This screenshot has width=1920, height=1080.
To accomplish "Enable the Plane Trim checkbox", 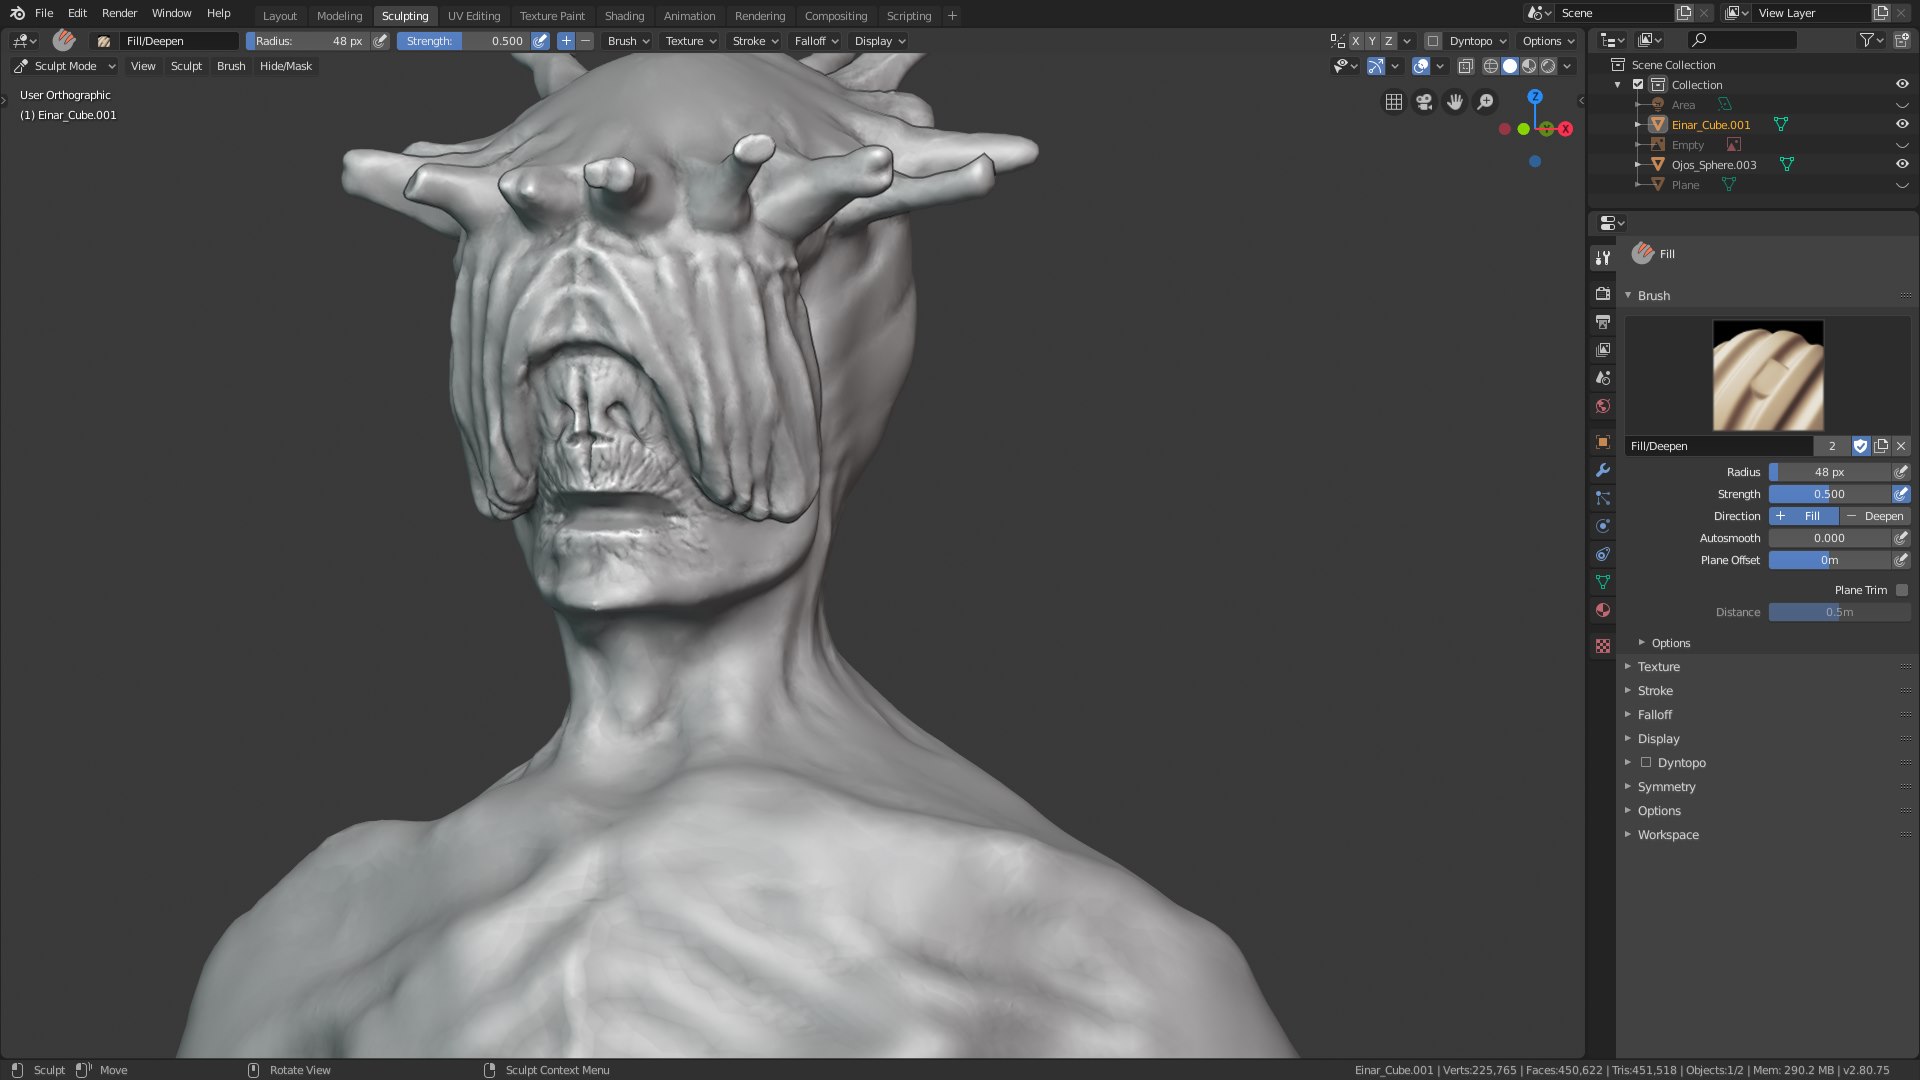I will (1902, 590).
